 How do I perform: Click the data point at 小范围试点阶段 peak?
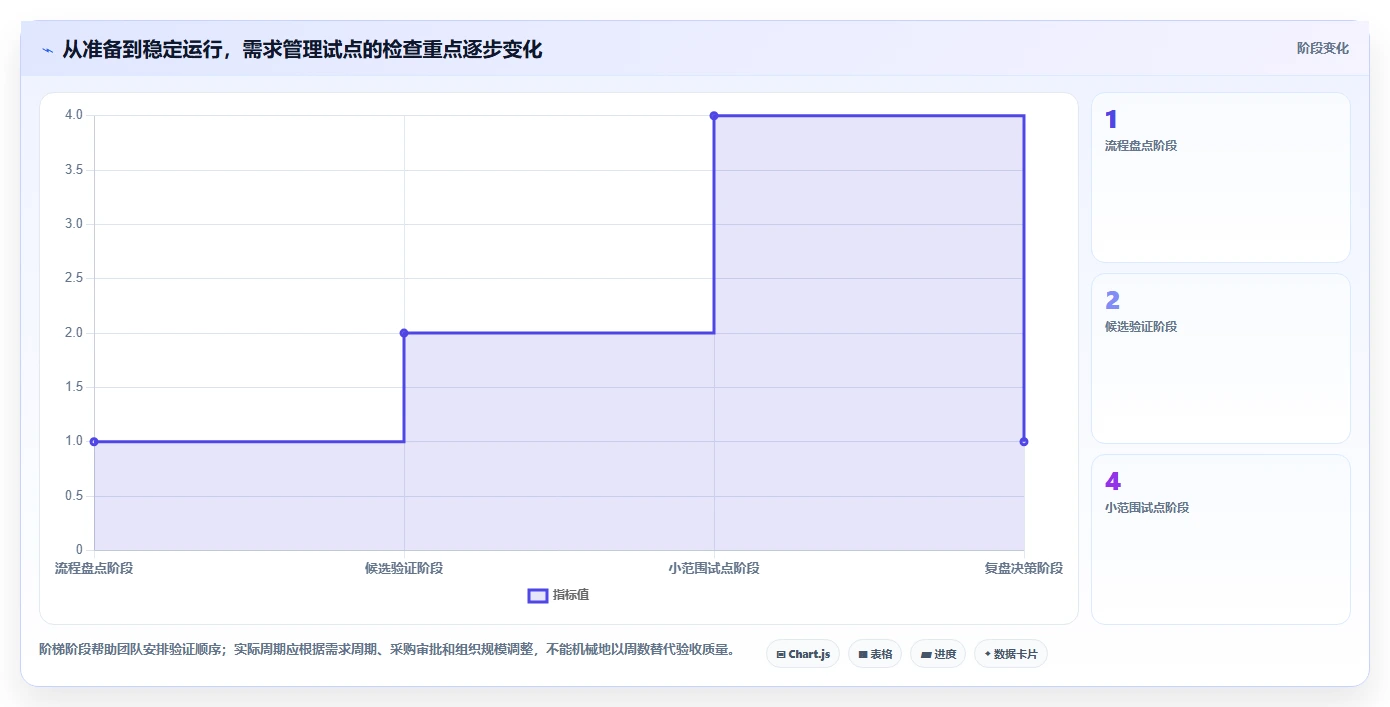point(714,116)
